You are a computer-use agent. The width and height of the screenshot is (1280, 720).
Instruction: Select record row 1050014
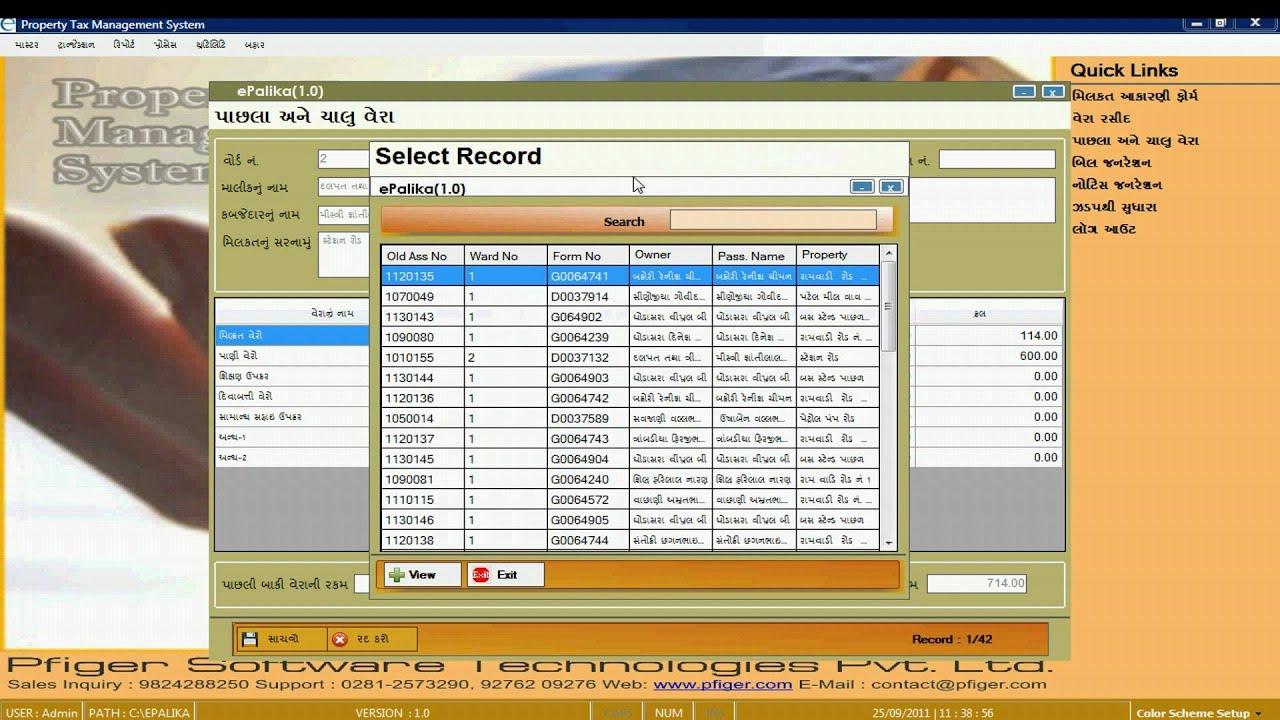630,418
